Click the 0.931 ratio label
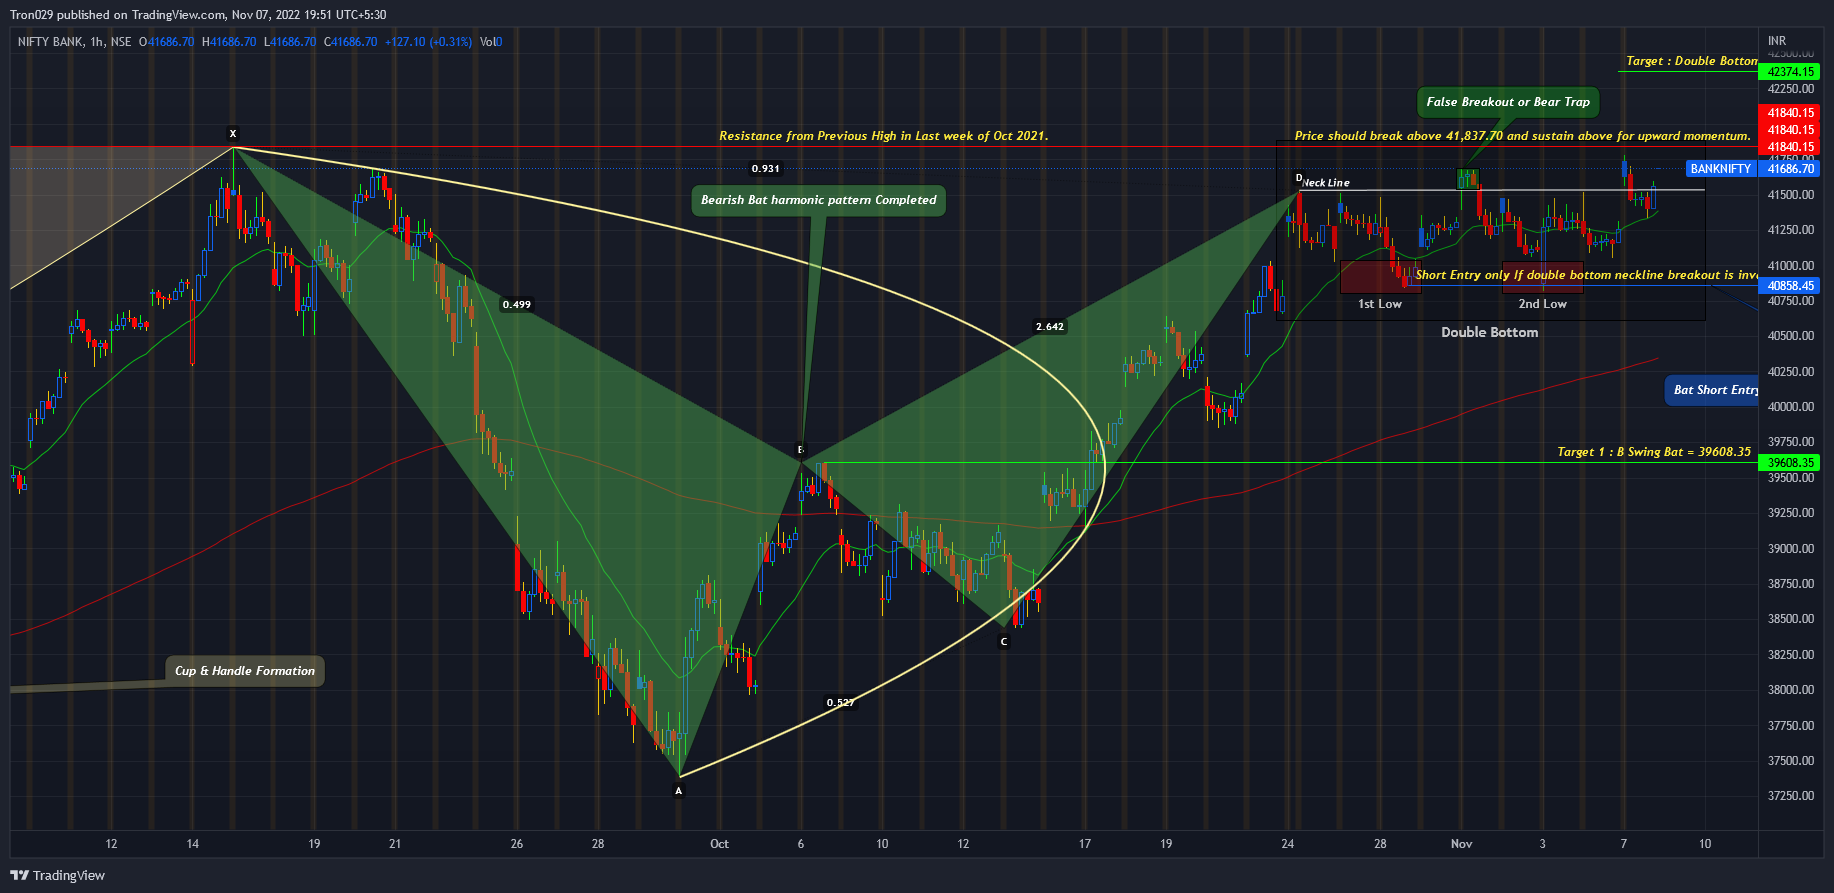Screen dimensions: 1834x893 (766, 169)
